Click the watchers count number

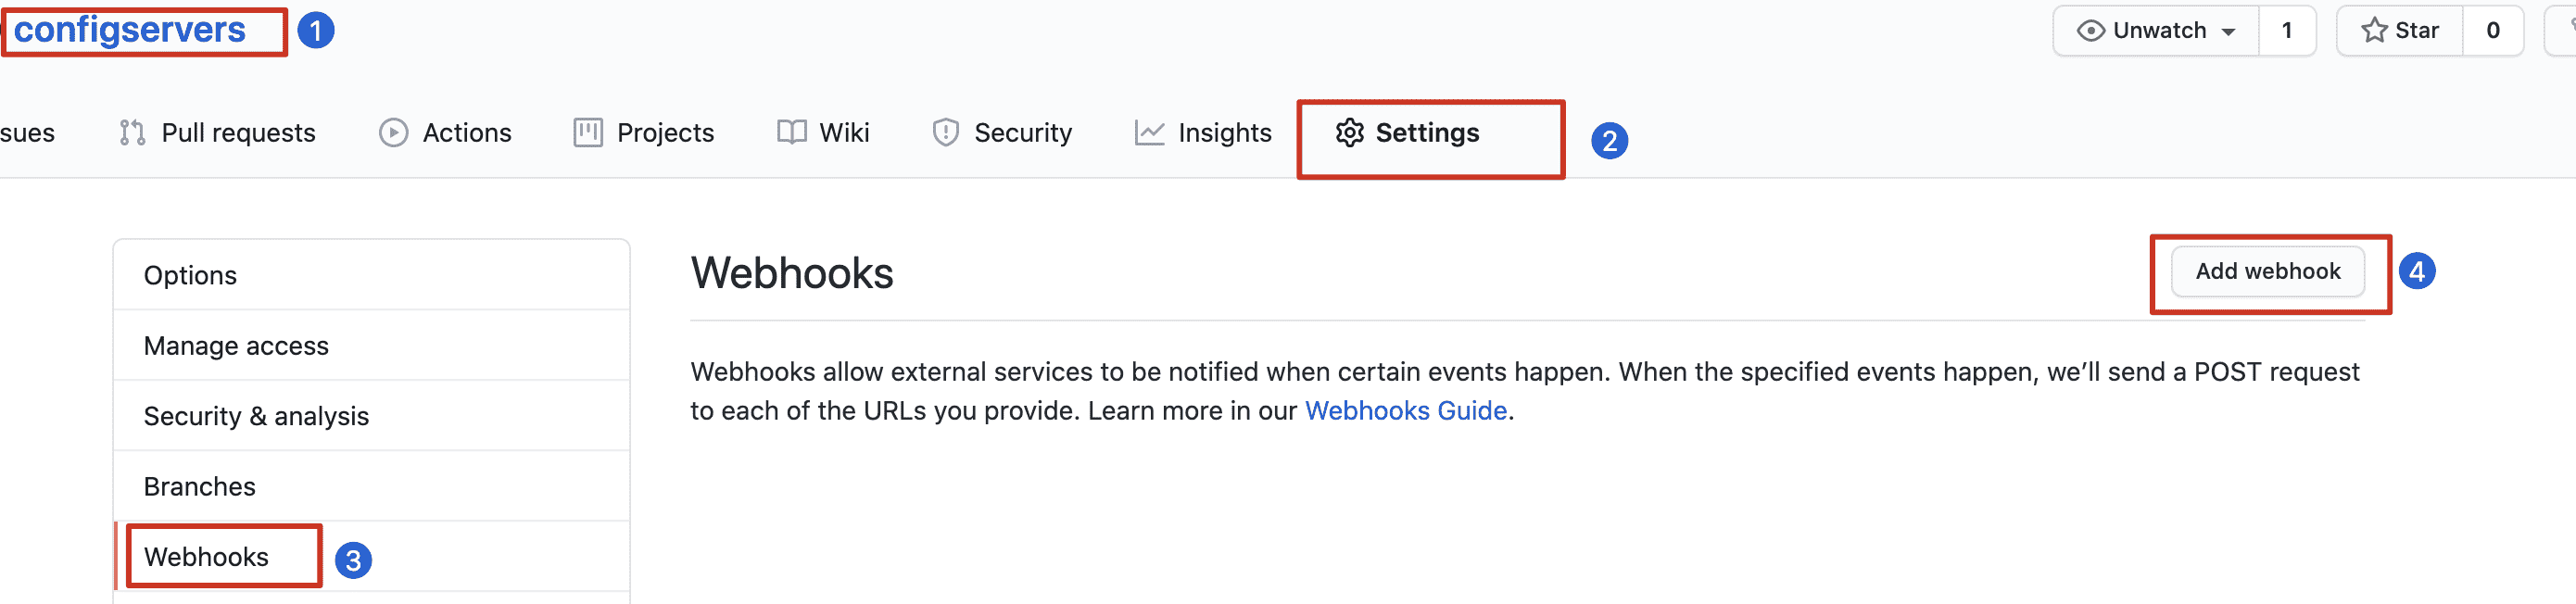tap(2286, 31)
